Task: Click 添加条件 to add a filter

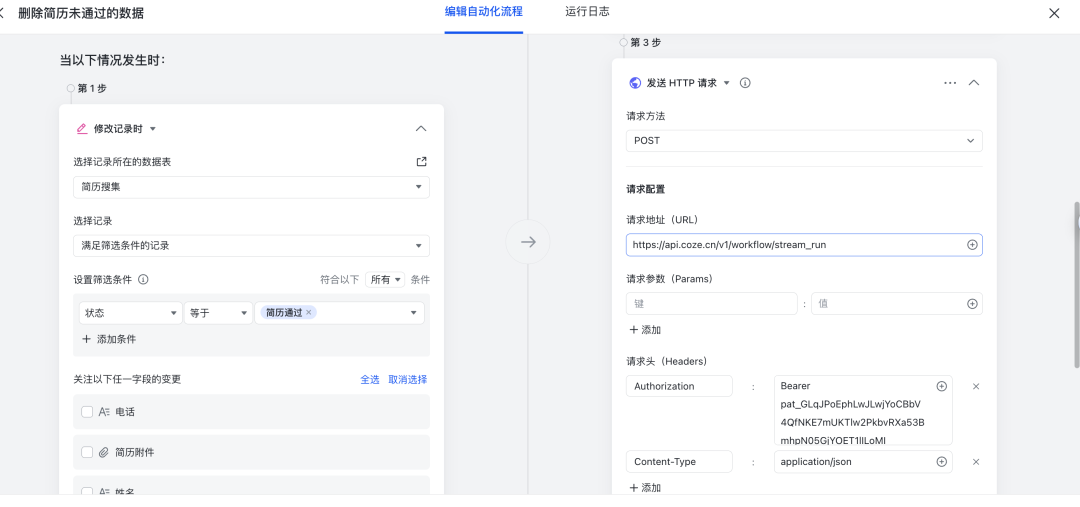Action: pyautogui.click(x=109, y=340)
